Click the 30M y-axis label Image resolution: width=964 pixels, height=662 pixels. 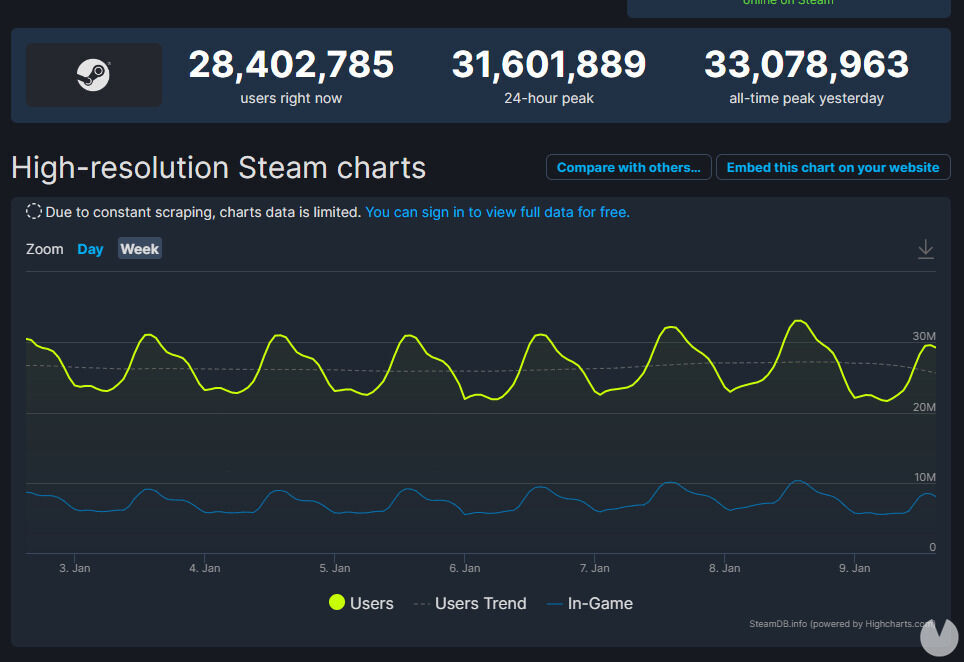(x=924, y=336)
